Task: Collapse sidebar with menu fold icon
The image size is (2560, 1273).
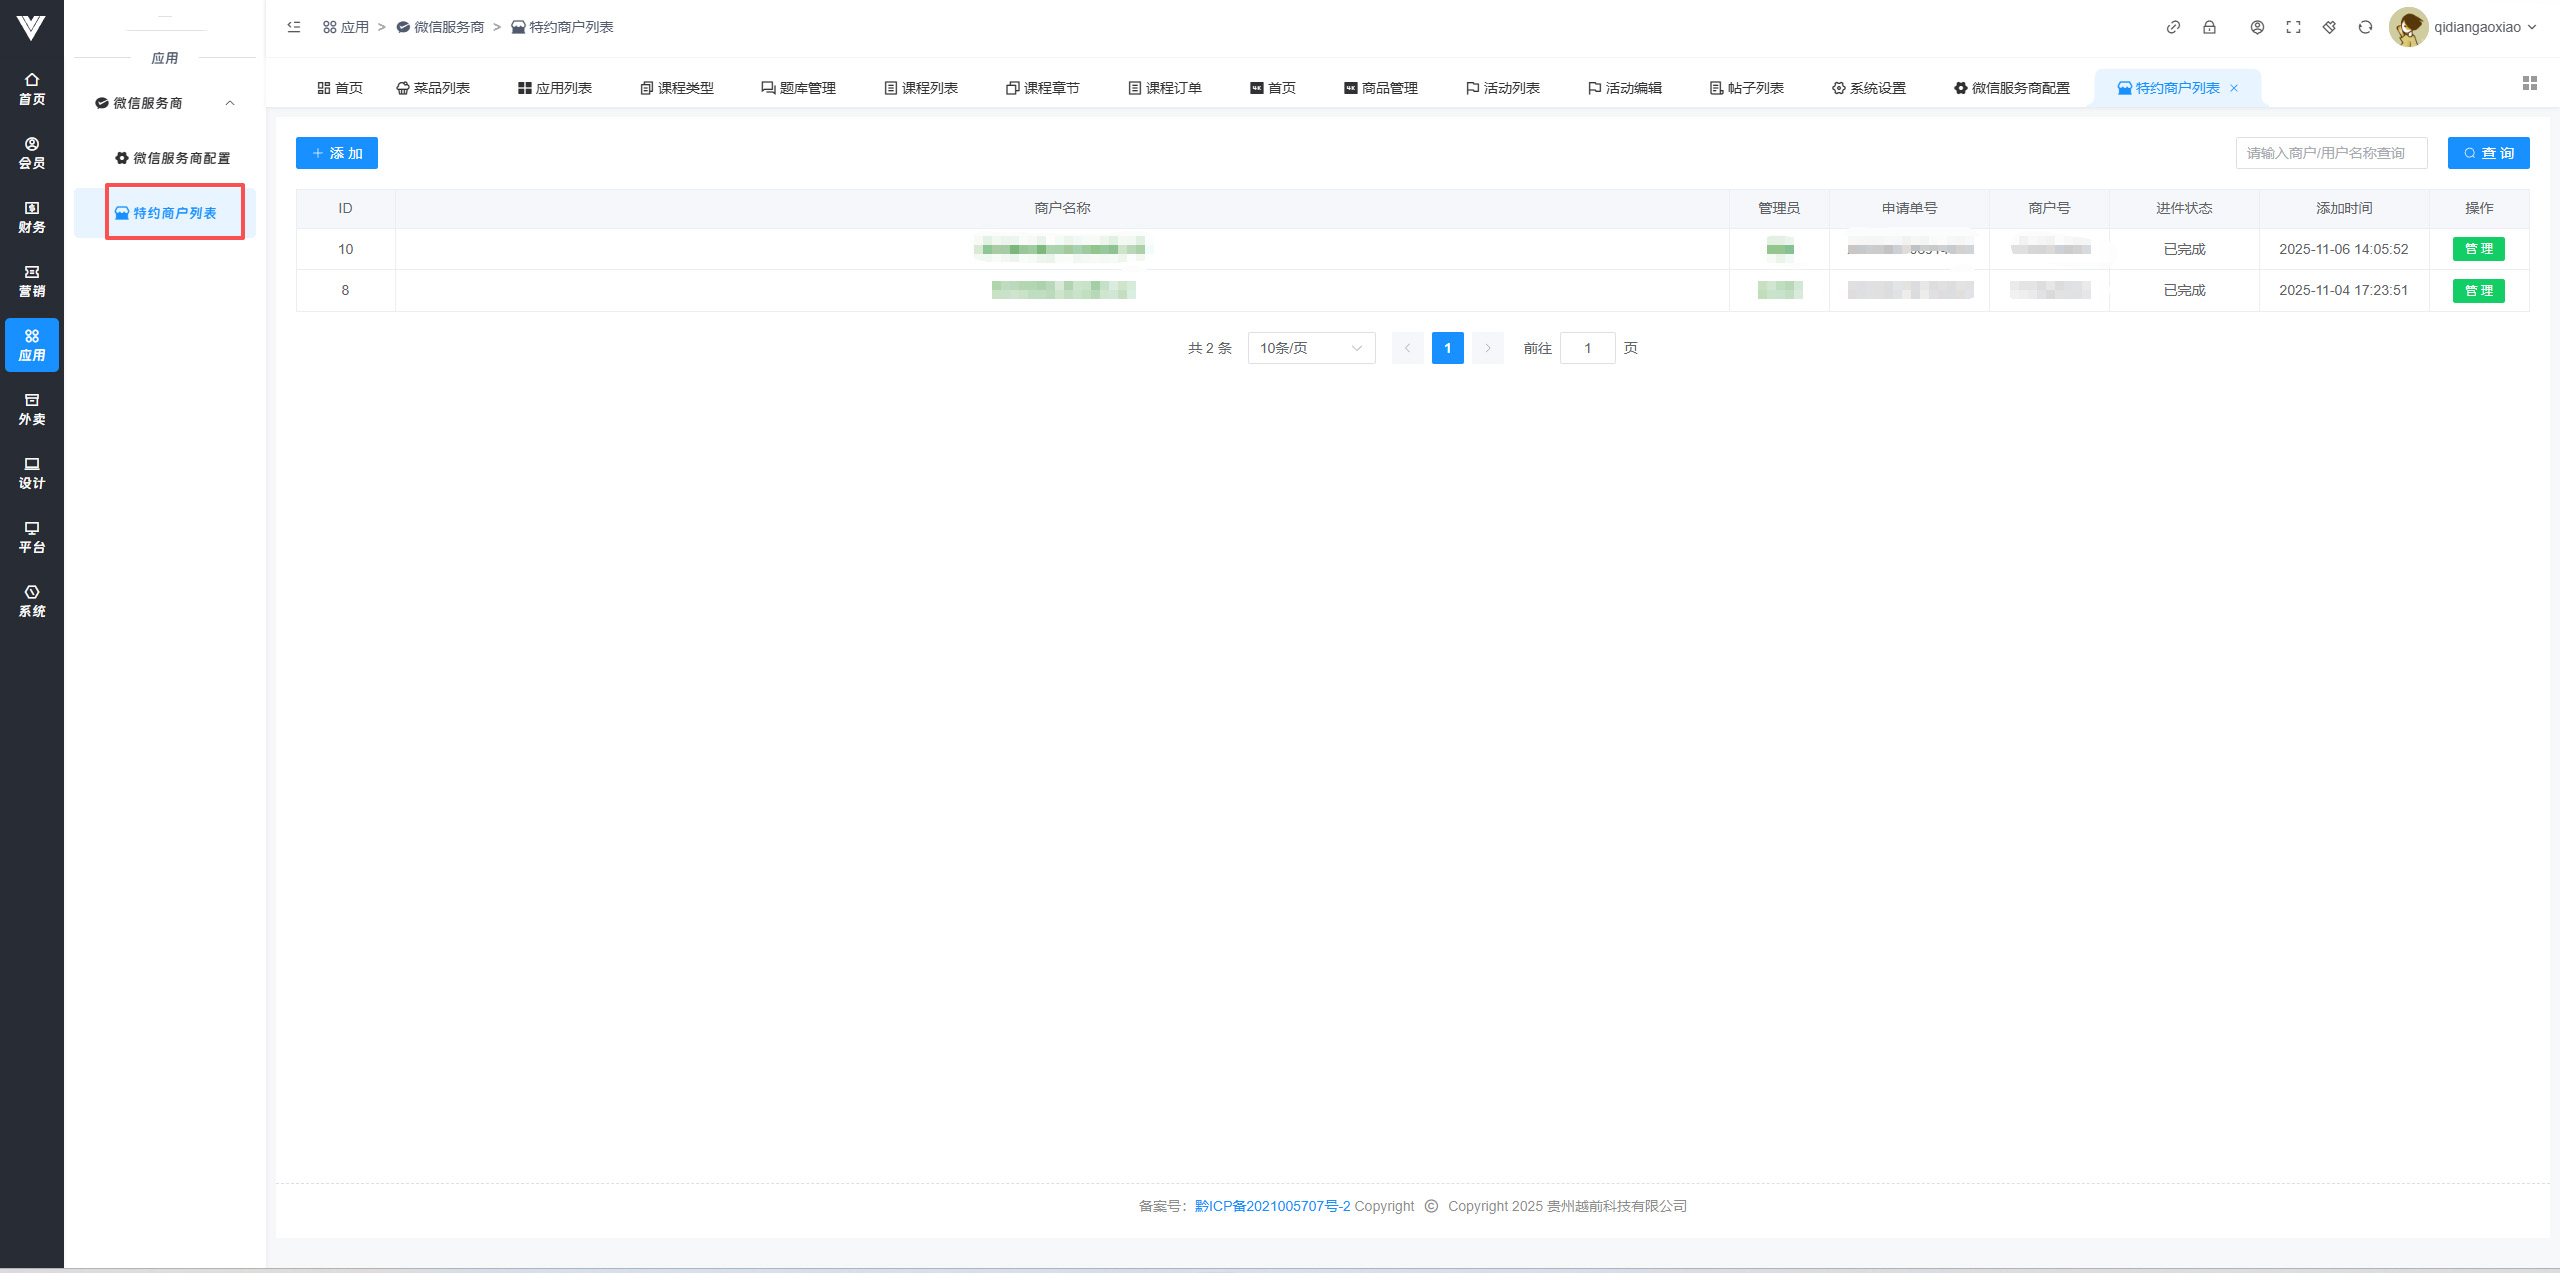Action: point(294,27)
